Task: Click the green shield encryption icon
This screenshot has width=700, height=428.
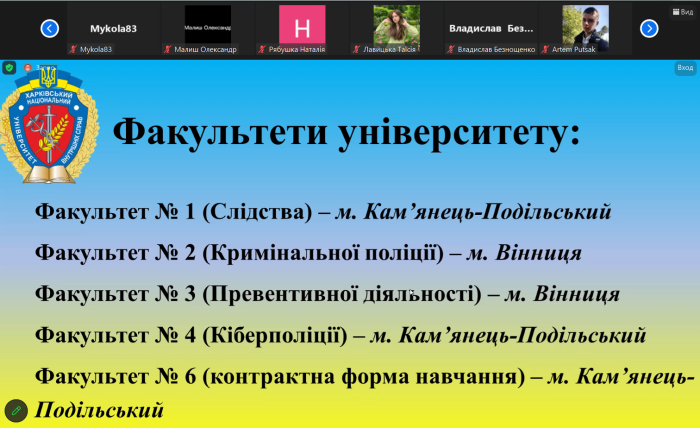Action: pyautogui.click(x=9, y=67)
